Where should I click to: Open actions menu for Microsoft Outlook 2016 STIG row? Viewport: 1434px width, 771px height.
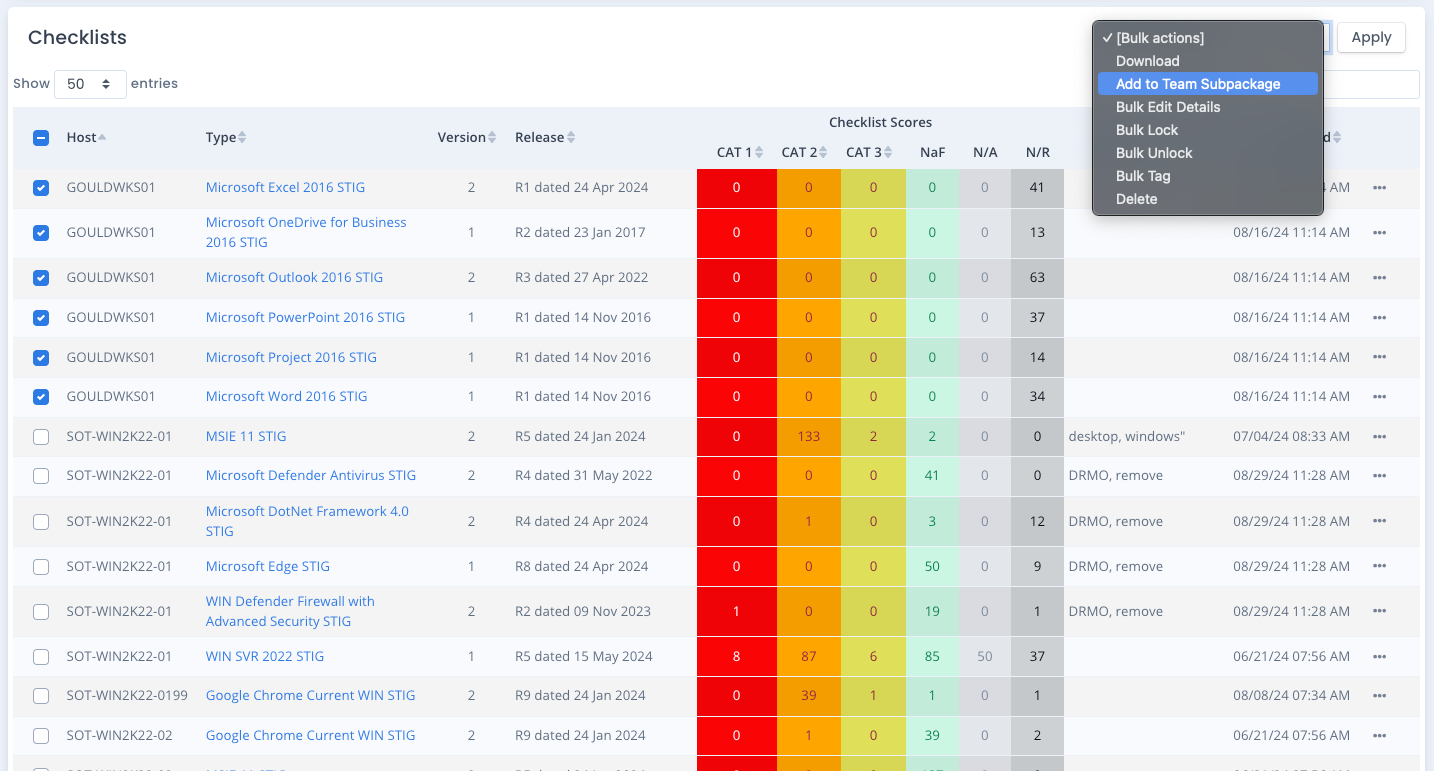tap(1380, 277)
